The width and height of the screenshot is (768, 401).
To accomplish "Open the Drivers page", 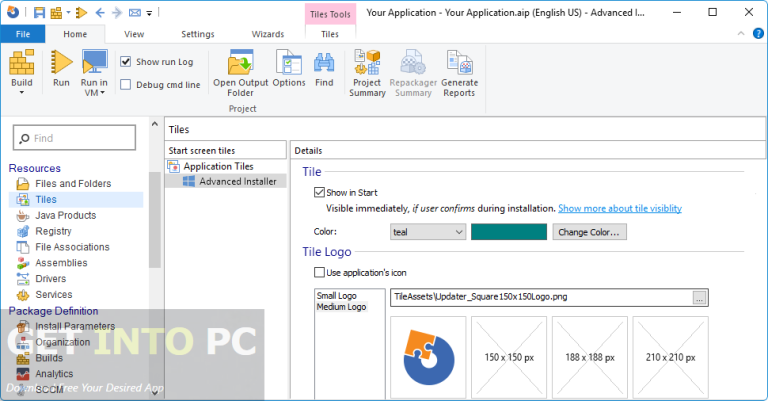I will (x=50, y=279).
